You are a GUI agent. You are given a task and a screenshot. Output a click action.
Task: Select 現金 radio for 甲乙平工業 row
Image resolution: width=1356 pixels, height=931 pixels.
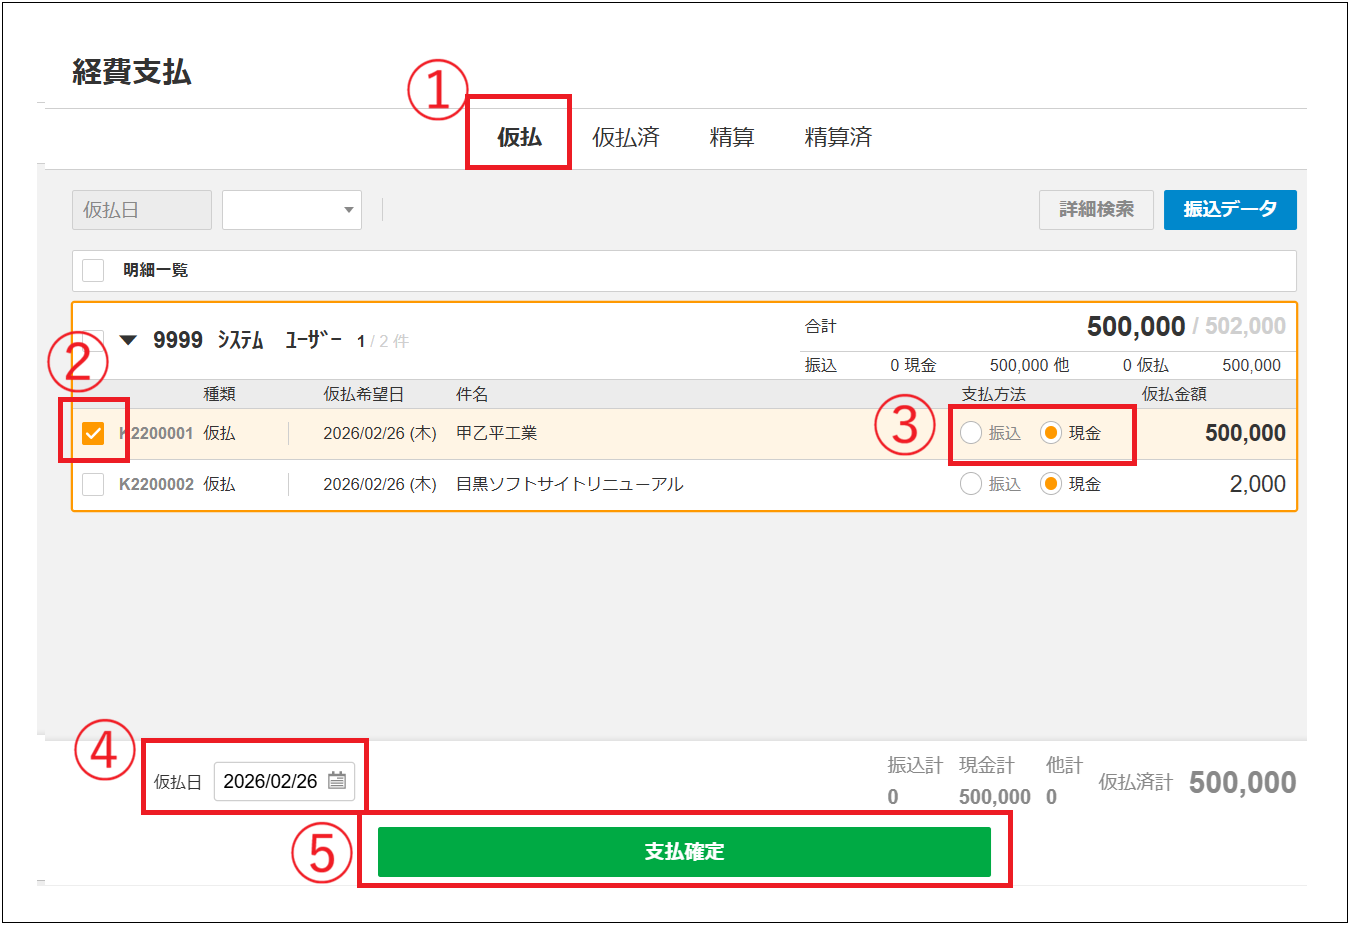(1050, 433)
